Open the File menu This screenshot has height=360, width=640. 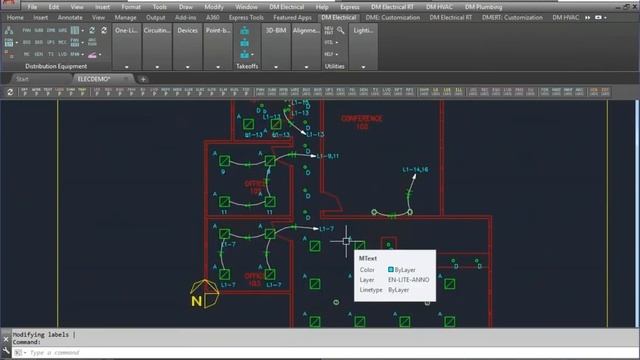click(32, 7)
